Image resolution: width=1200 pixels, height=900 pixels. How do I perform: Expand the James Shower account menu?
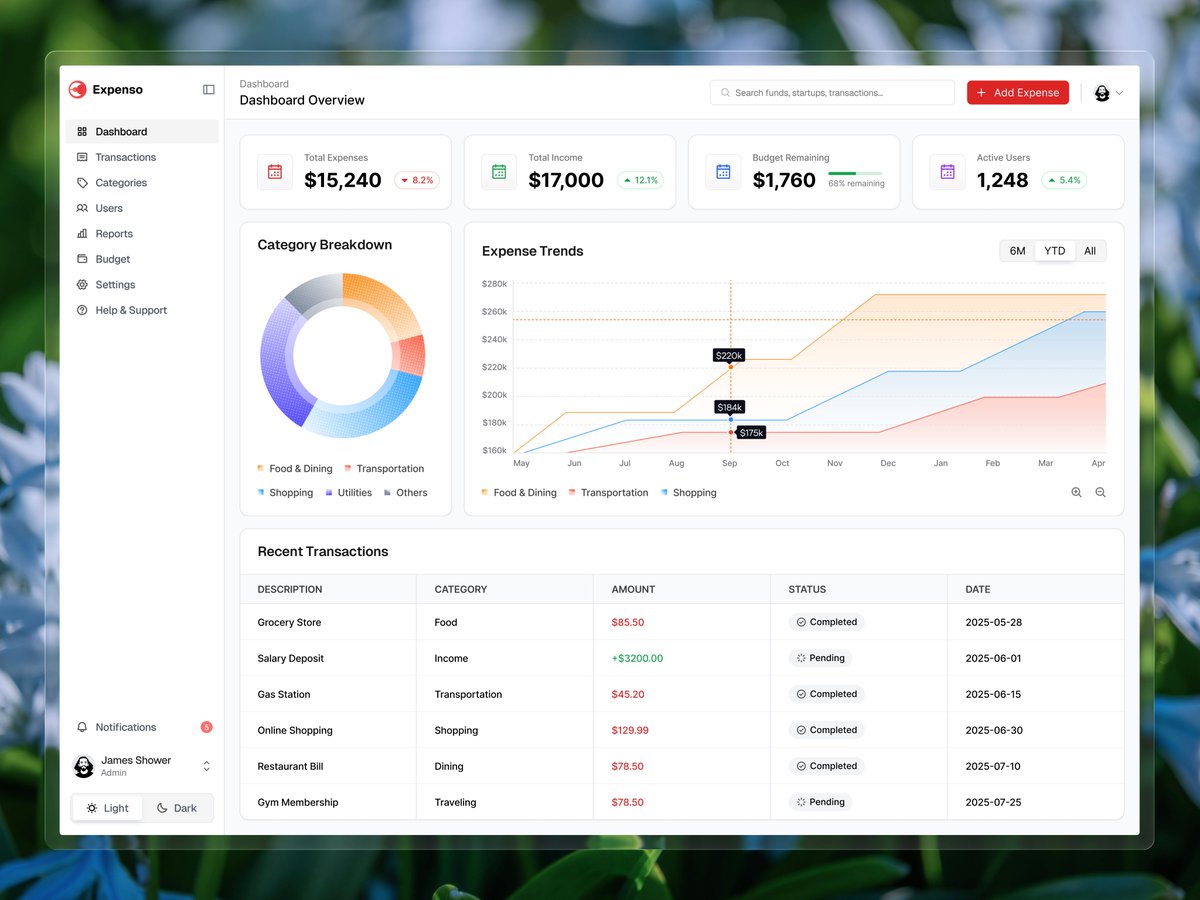(206, 766)
